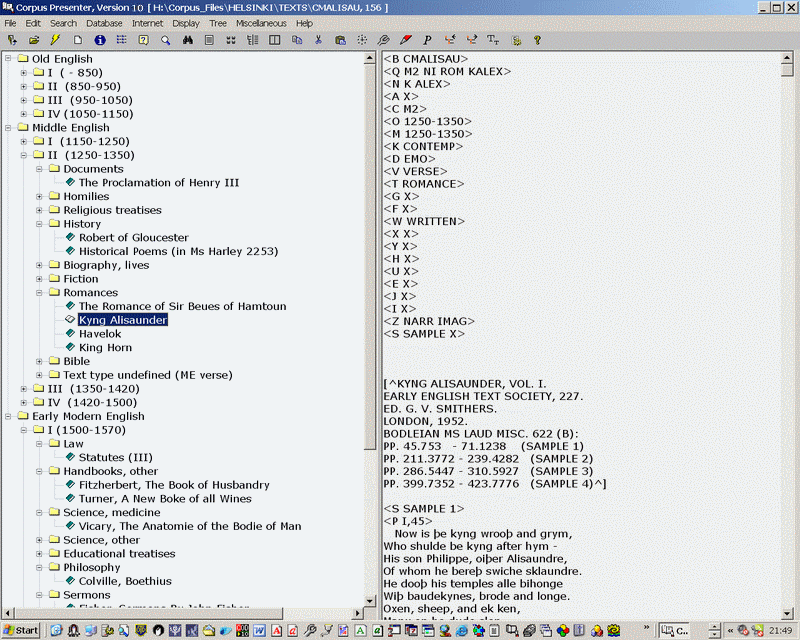
Task: Select Vicary, The Anatomie of the Bodie of Man
Action: click(x=190, y=526)
